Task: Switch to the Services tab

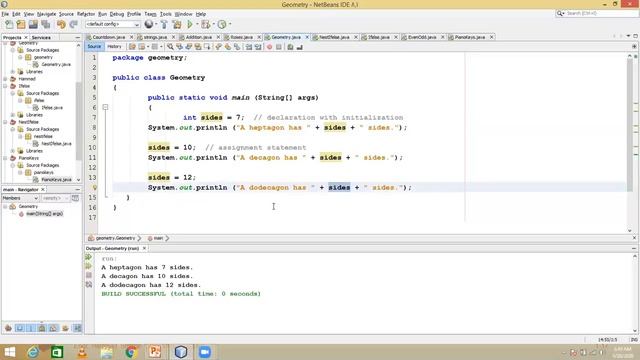Action: tap(41, 38)
